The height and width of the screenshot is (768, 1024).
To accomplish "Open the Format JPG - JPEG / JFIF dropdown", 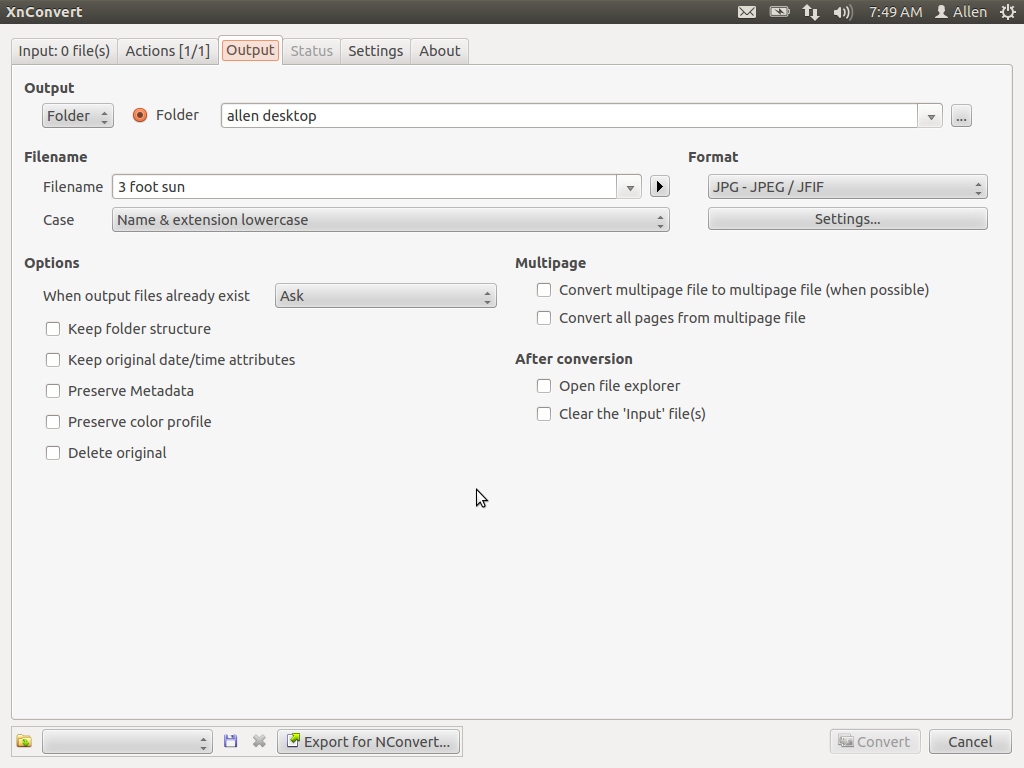I will (x=848, y=187).
